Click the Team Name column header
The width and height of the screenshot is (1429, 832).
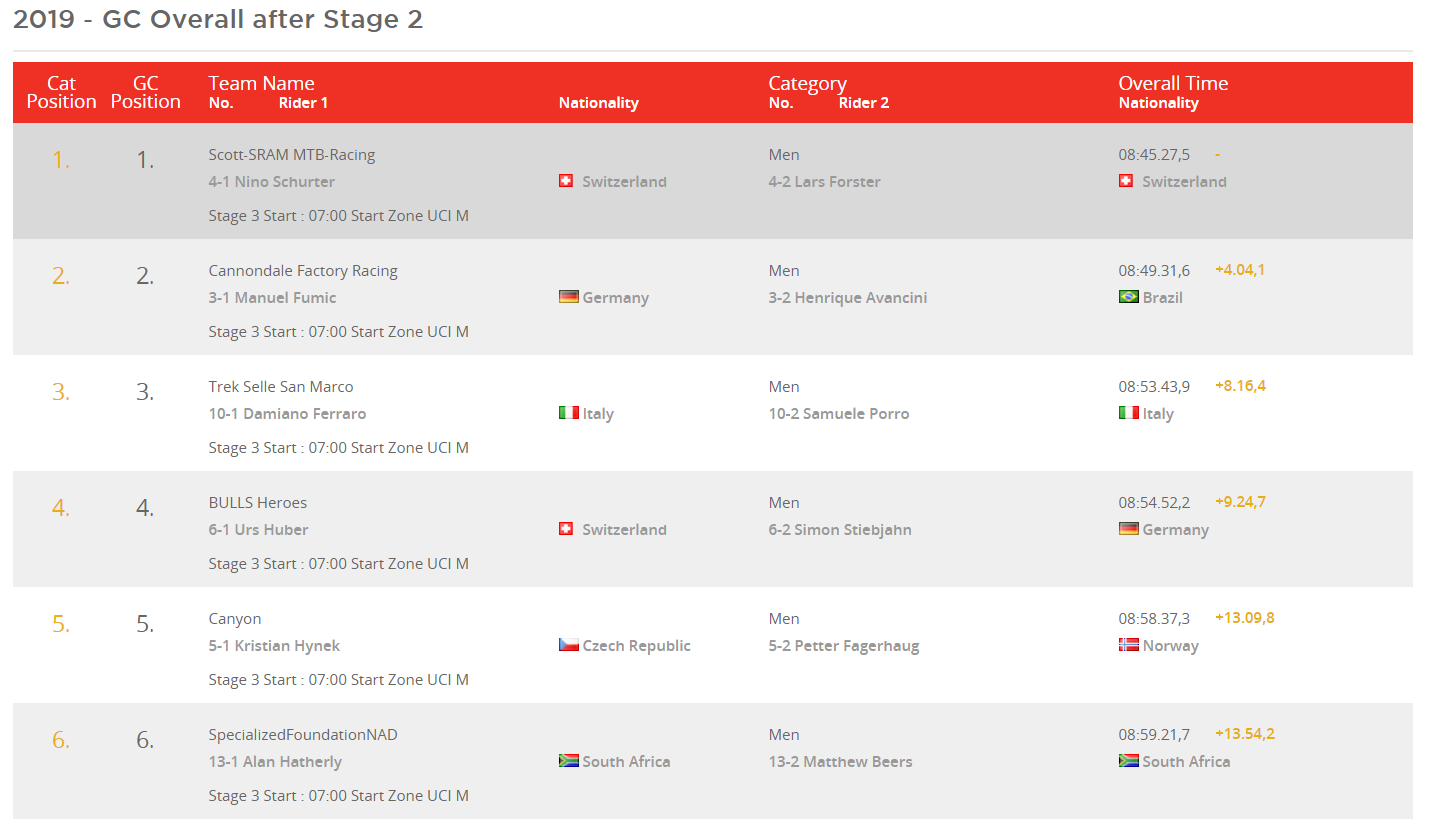[261, 84]
